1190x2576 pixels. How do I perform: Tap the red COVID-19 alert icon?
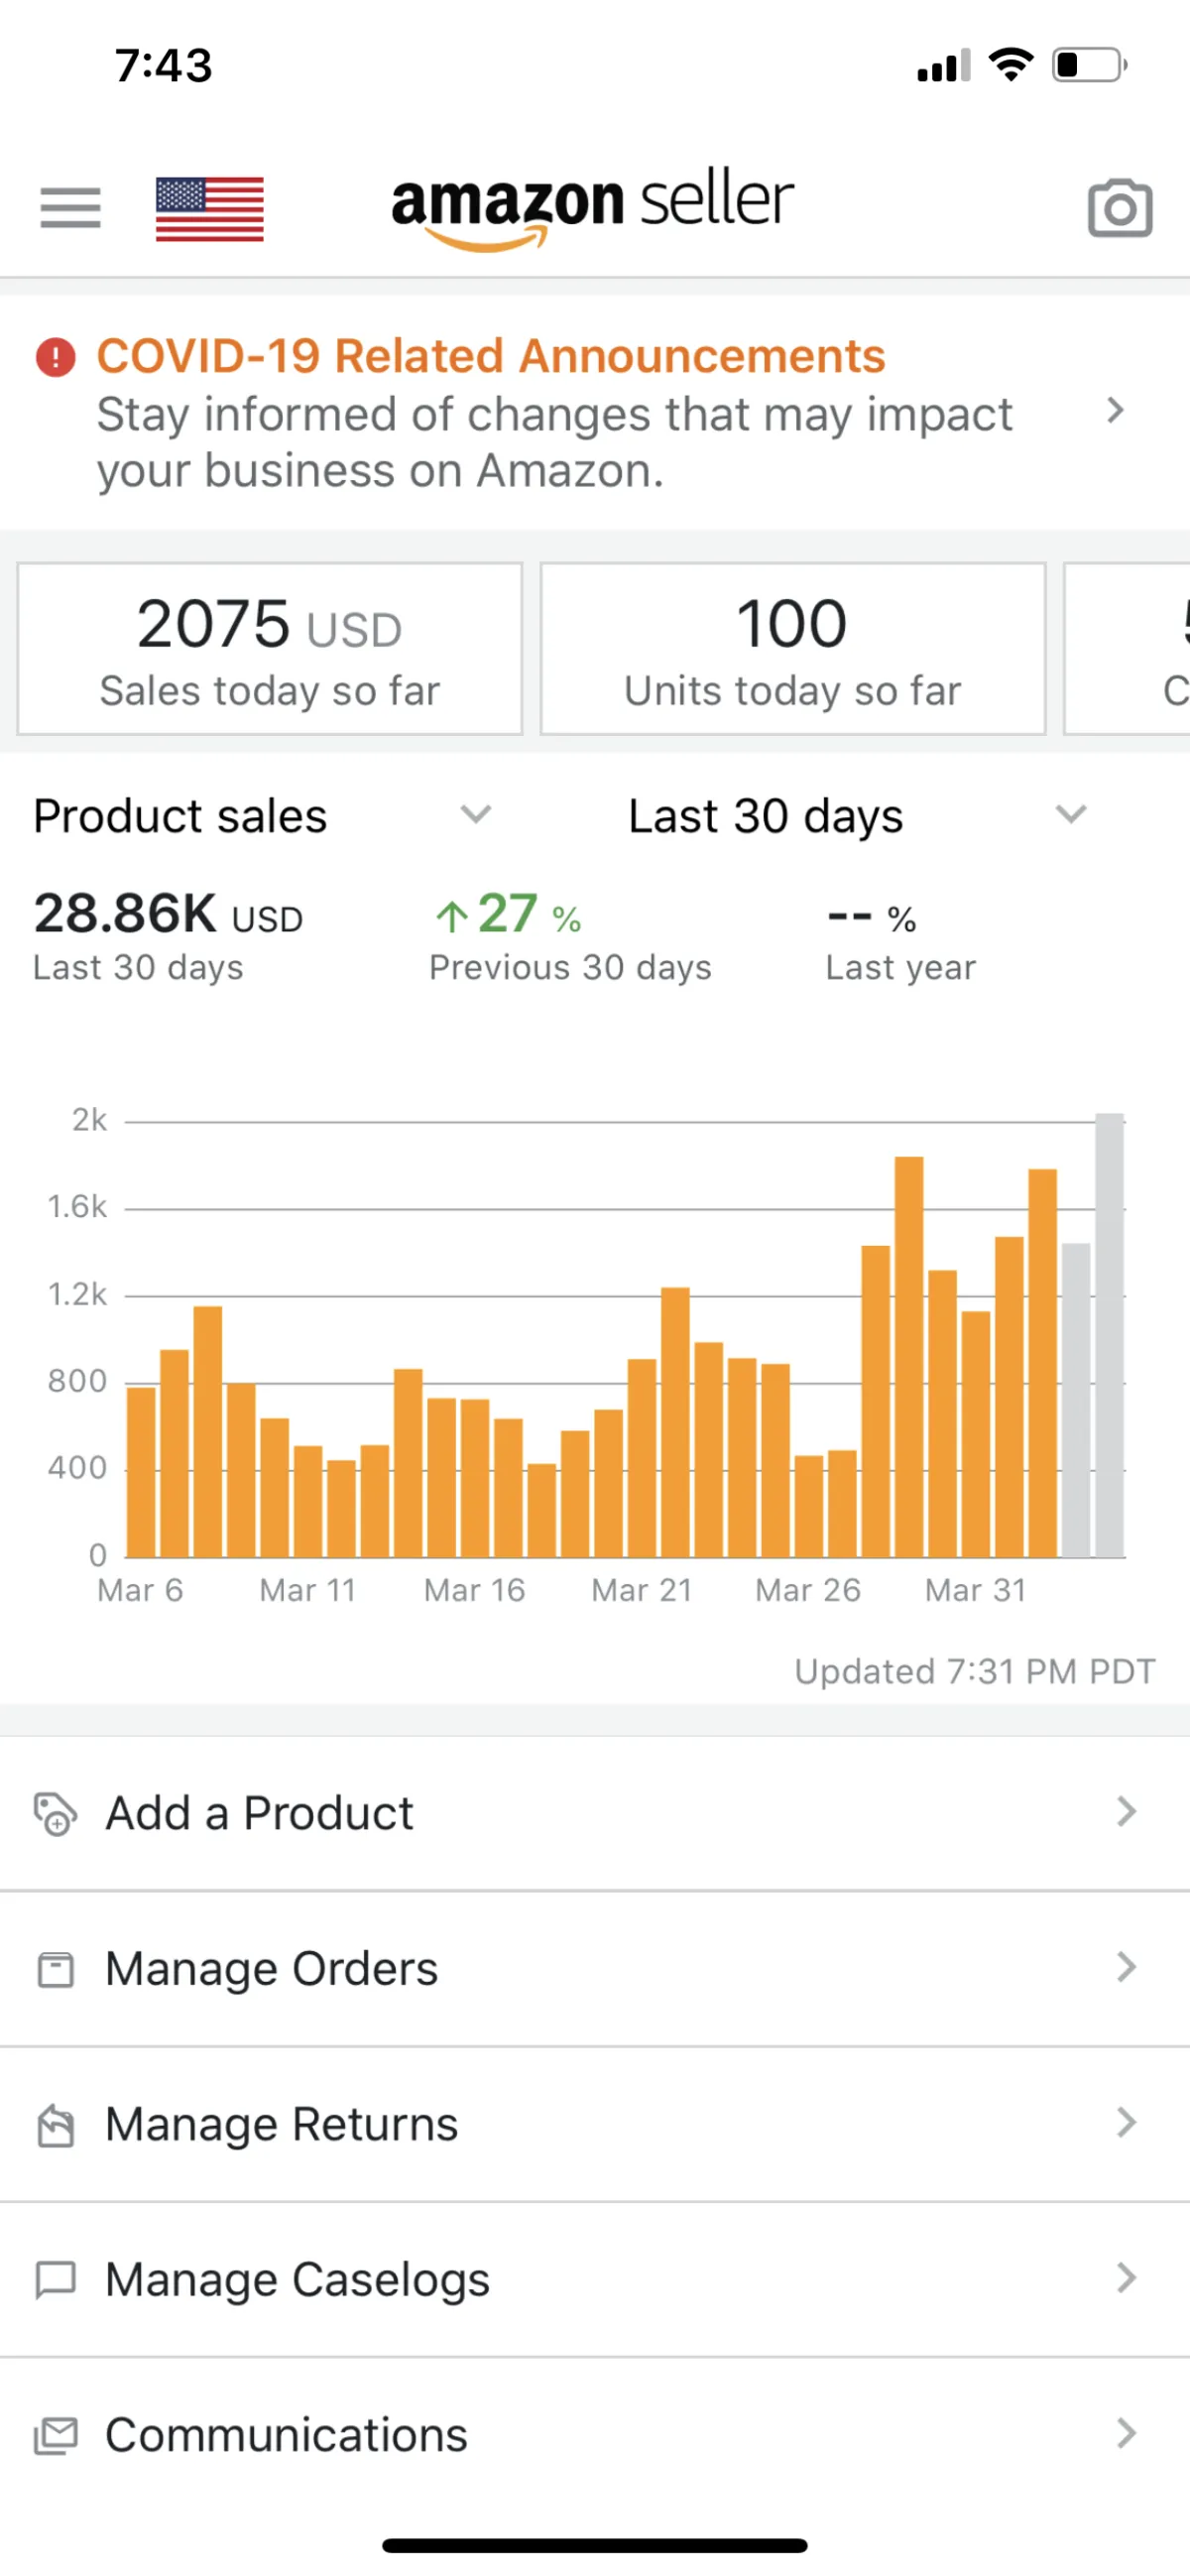(56, 357)
